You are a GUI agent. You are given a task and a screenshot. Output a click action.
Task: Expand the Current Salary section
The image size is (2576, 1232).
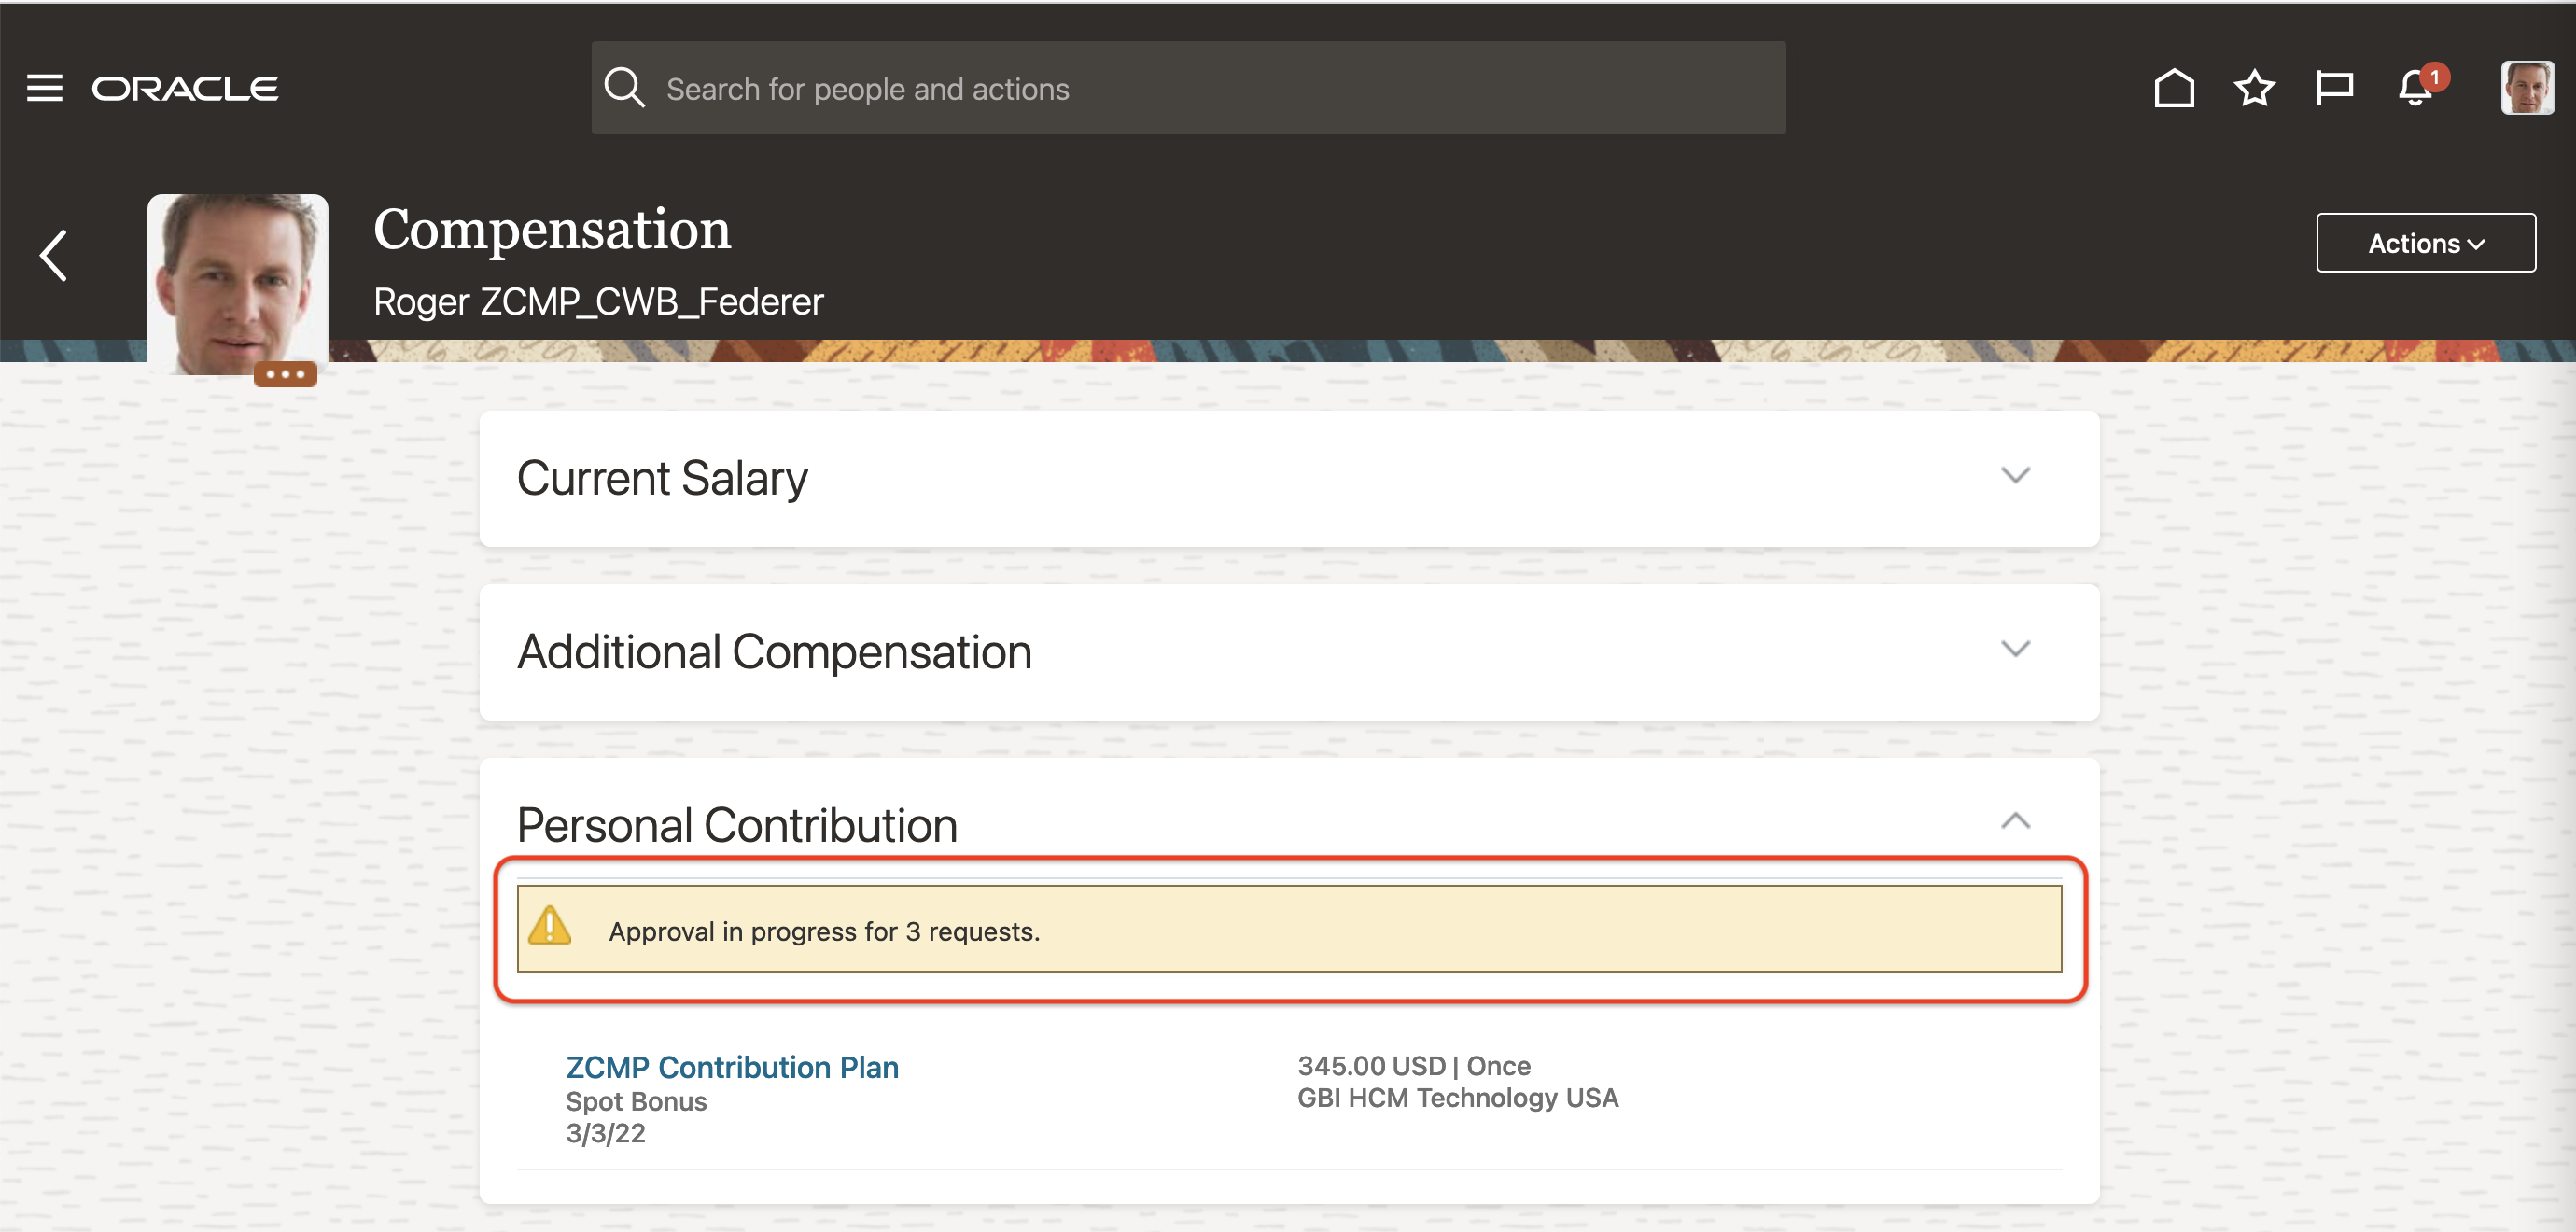click(x=2015, y=475)
